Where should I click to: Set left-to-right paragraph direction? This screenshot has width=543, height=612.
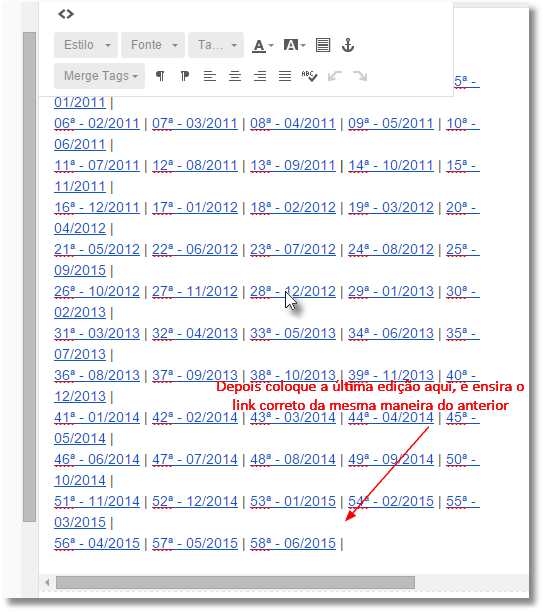click(160, 76)
